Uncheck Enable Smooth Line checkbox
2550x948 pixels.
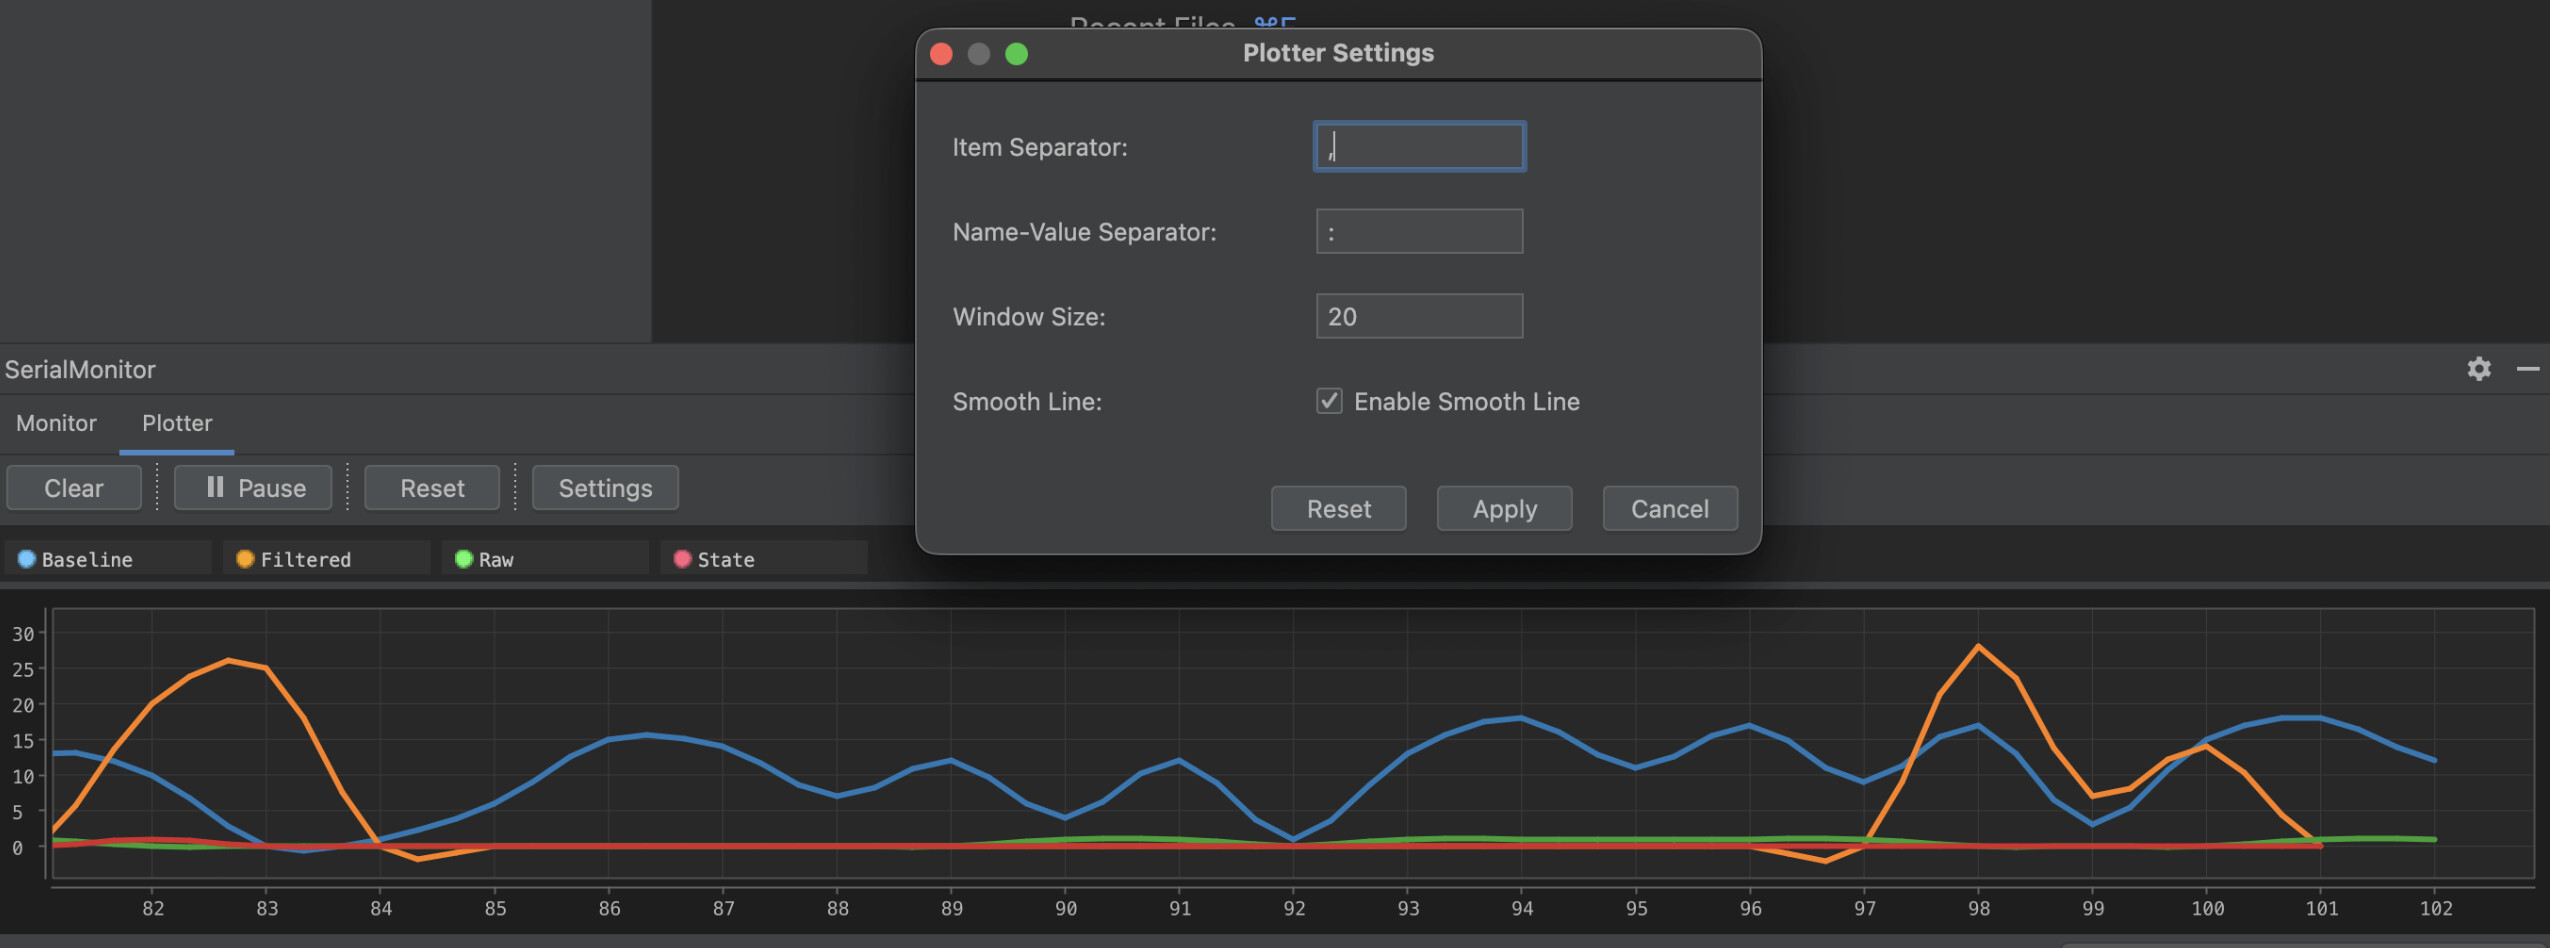1329,401
